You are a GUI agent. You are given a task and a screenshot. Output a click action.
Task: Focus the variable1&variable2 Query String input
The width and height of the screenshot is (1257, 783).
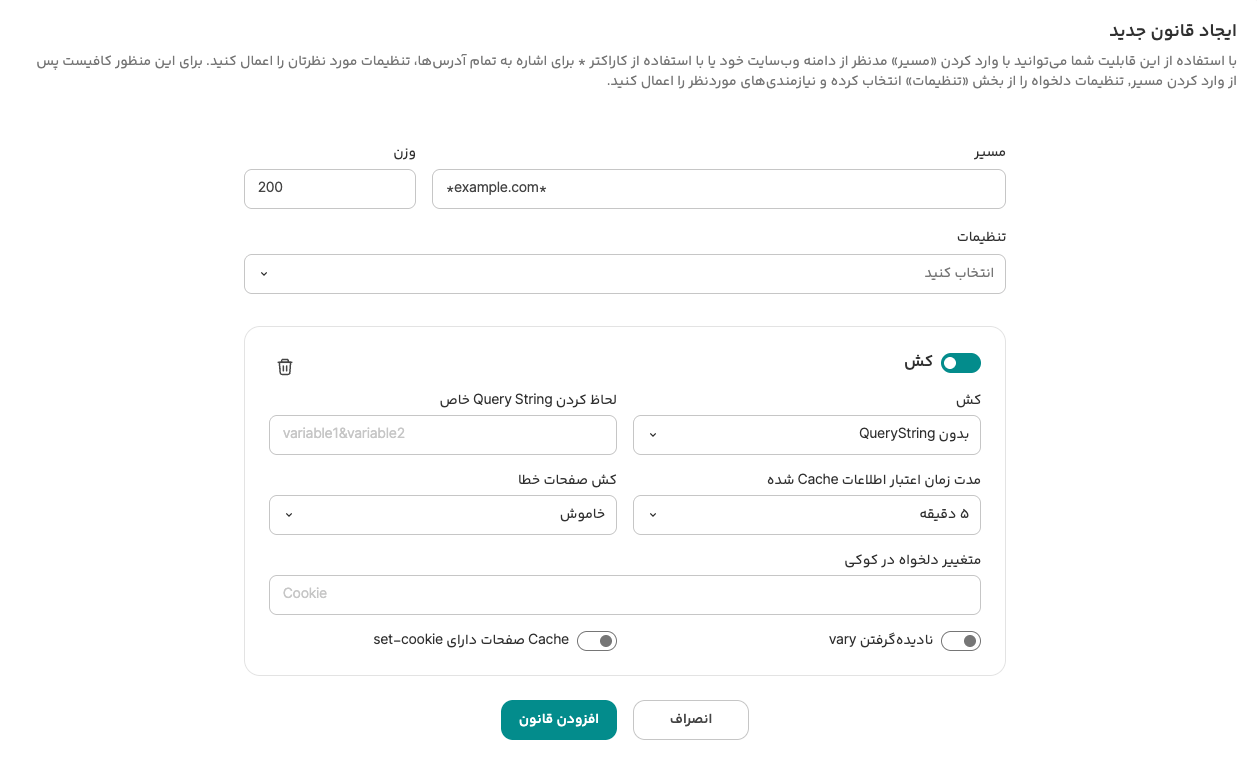442,435
